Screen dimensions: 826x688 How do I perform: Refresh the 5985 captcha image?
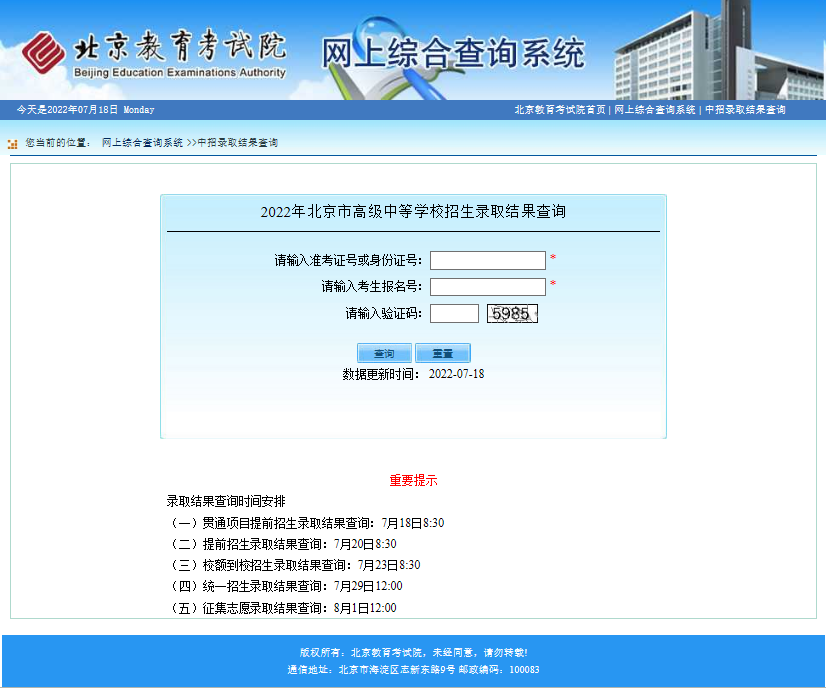[x=512, y=314]
